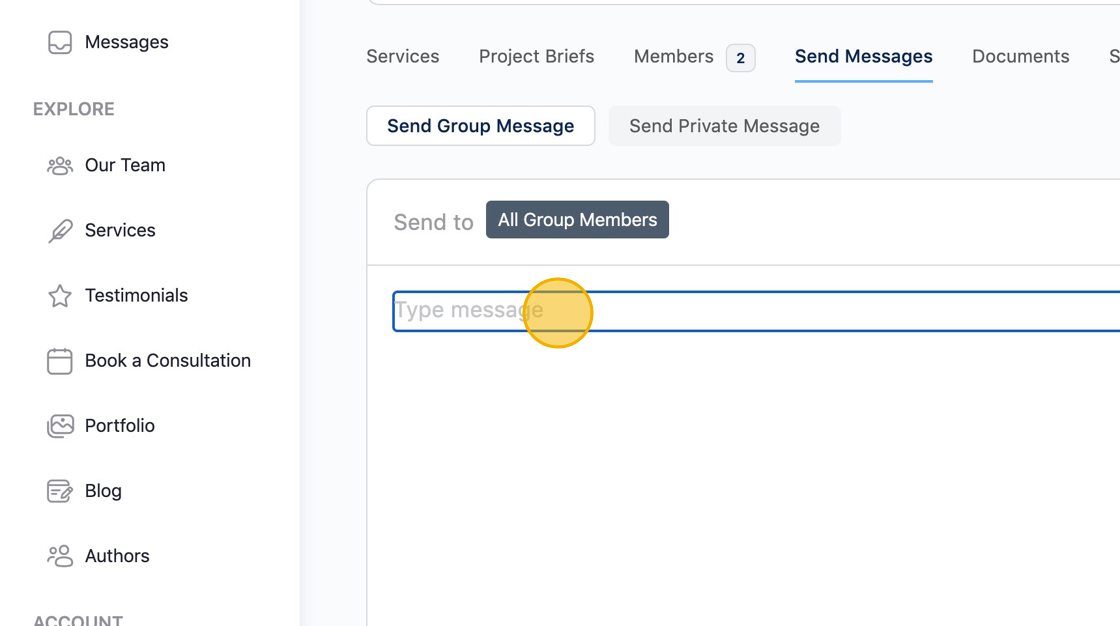Open the Blog sidebar link
The height and width of the screenshot is (626, 1120).
pos(103,491)
